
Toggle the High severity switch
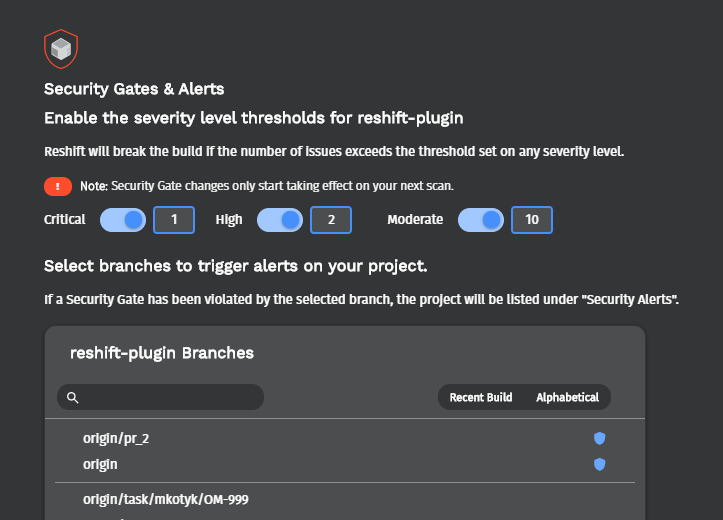point(280,220)
